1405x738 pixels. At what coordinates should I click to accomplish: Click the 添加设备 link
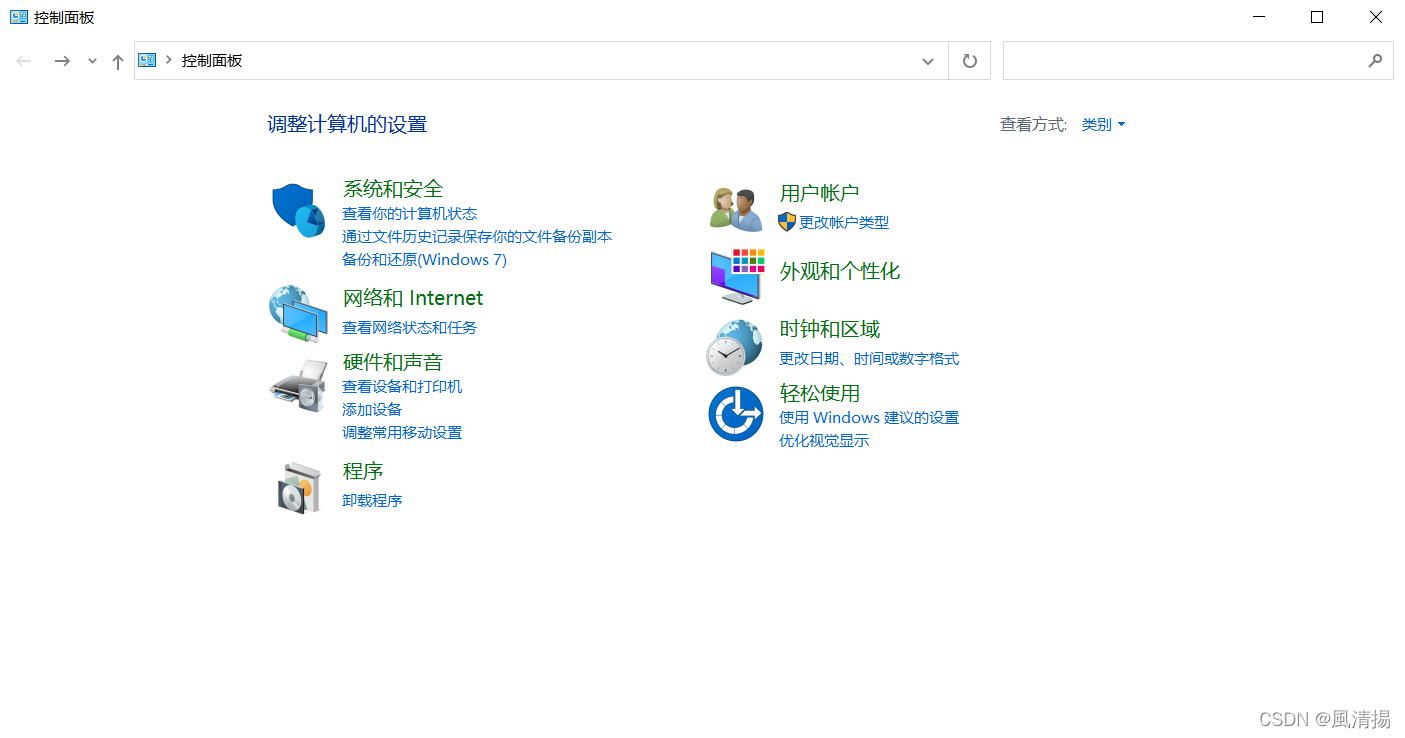[372, 410]
